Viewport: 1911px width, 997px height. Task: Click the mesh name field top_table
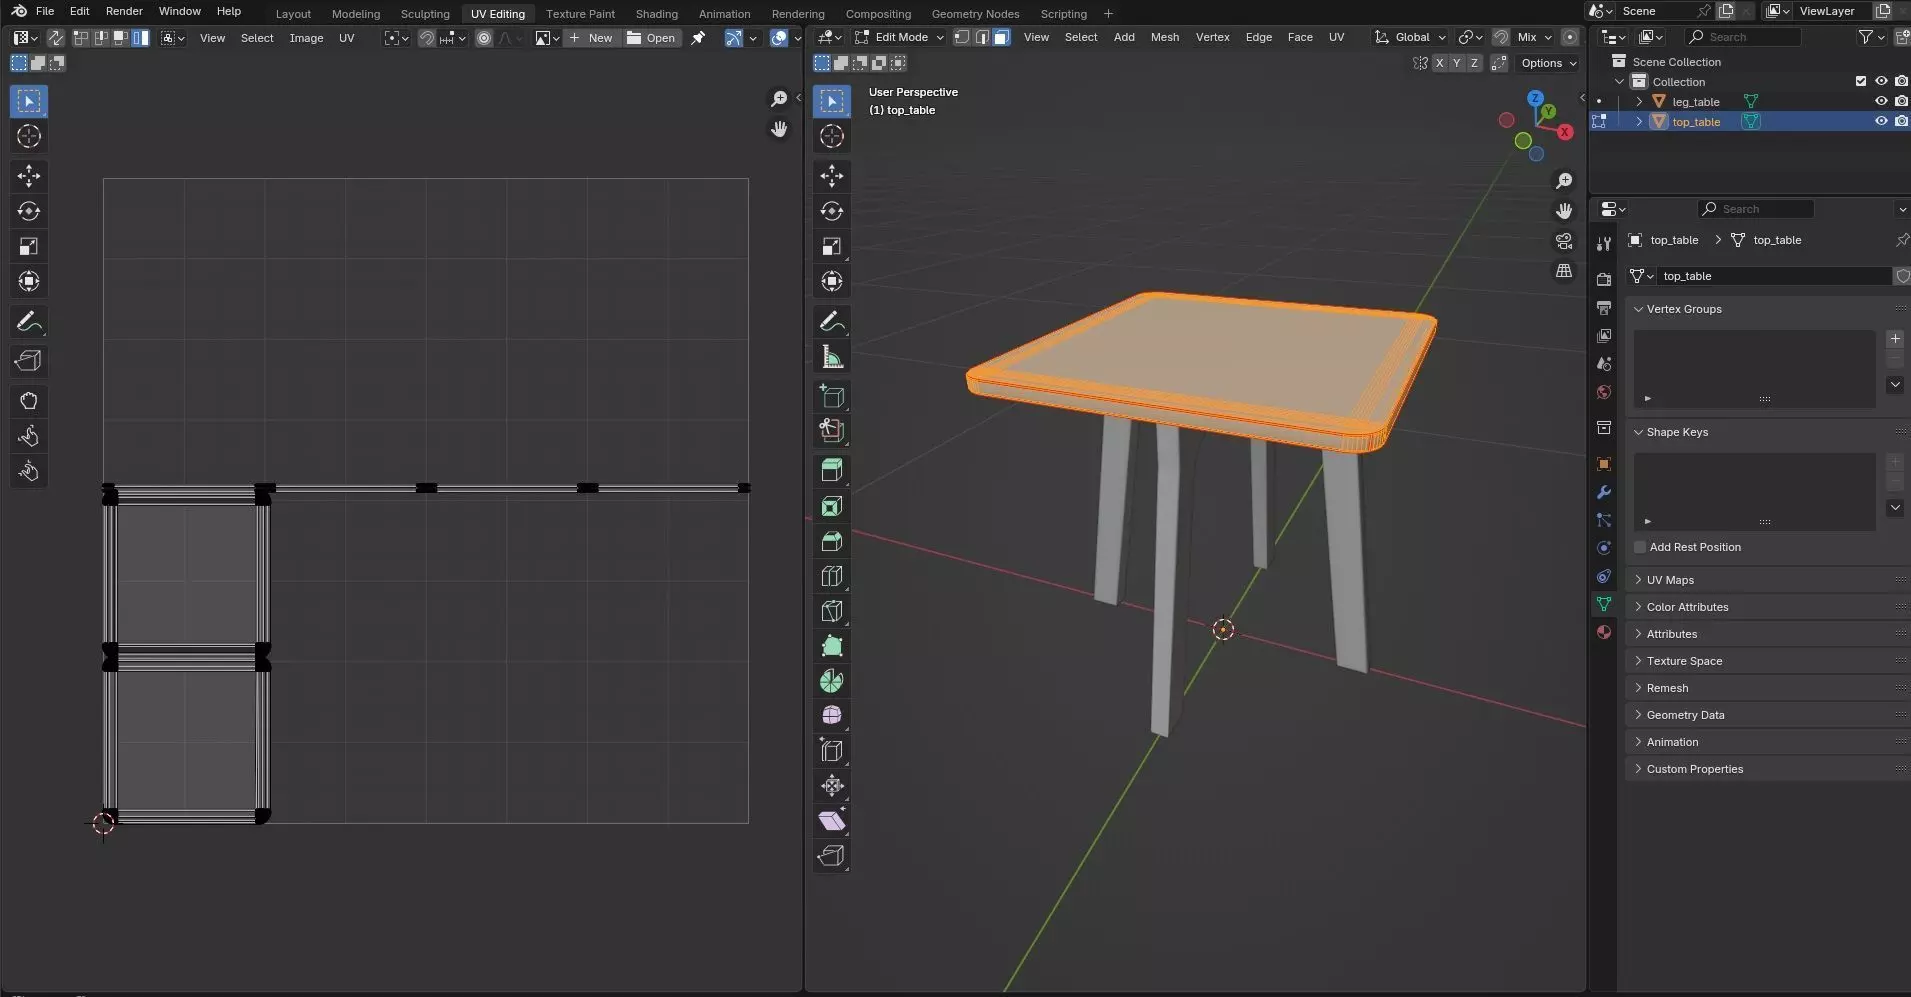point(1773,276)
